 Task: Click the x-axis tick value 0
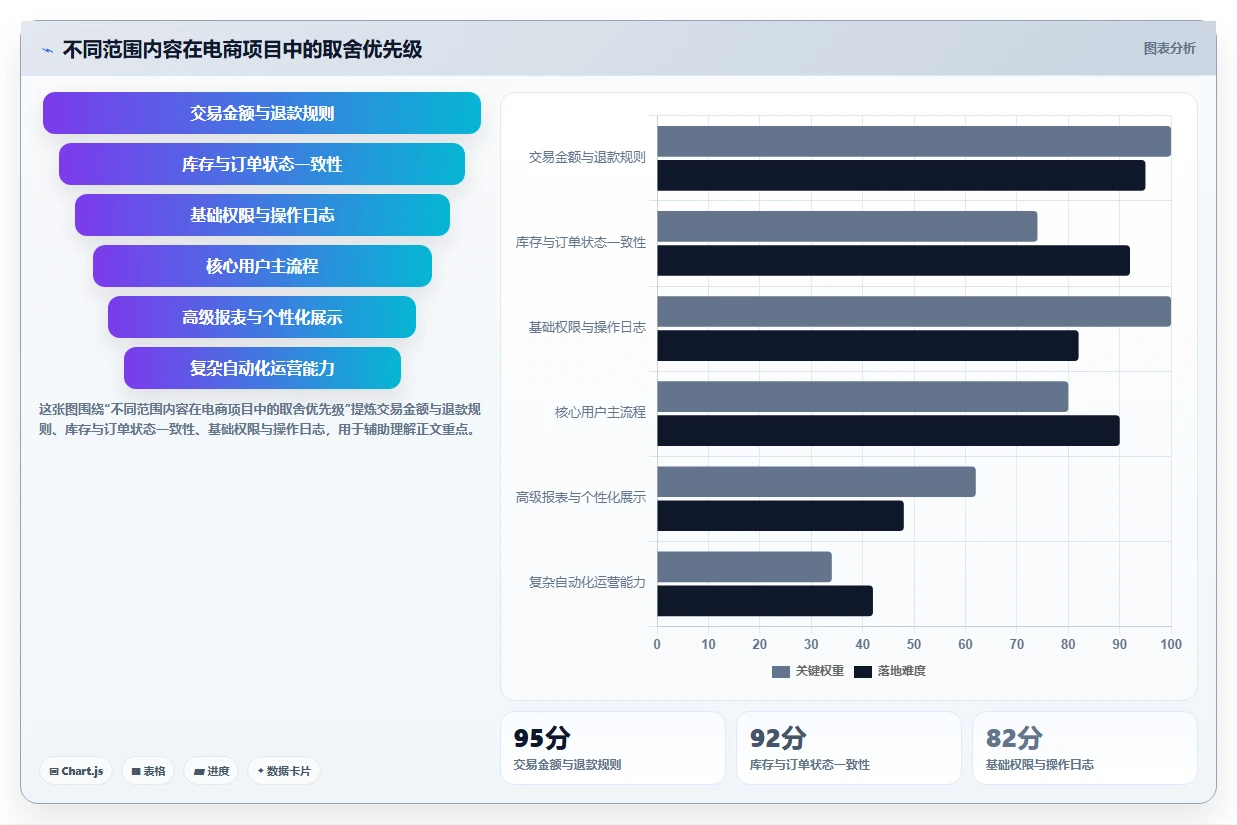(657, 644)
